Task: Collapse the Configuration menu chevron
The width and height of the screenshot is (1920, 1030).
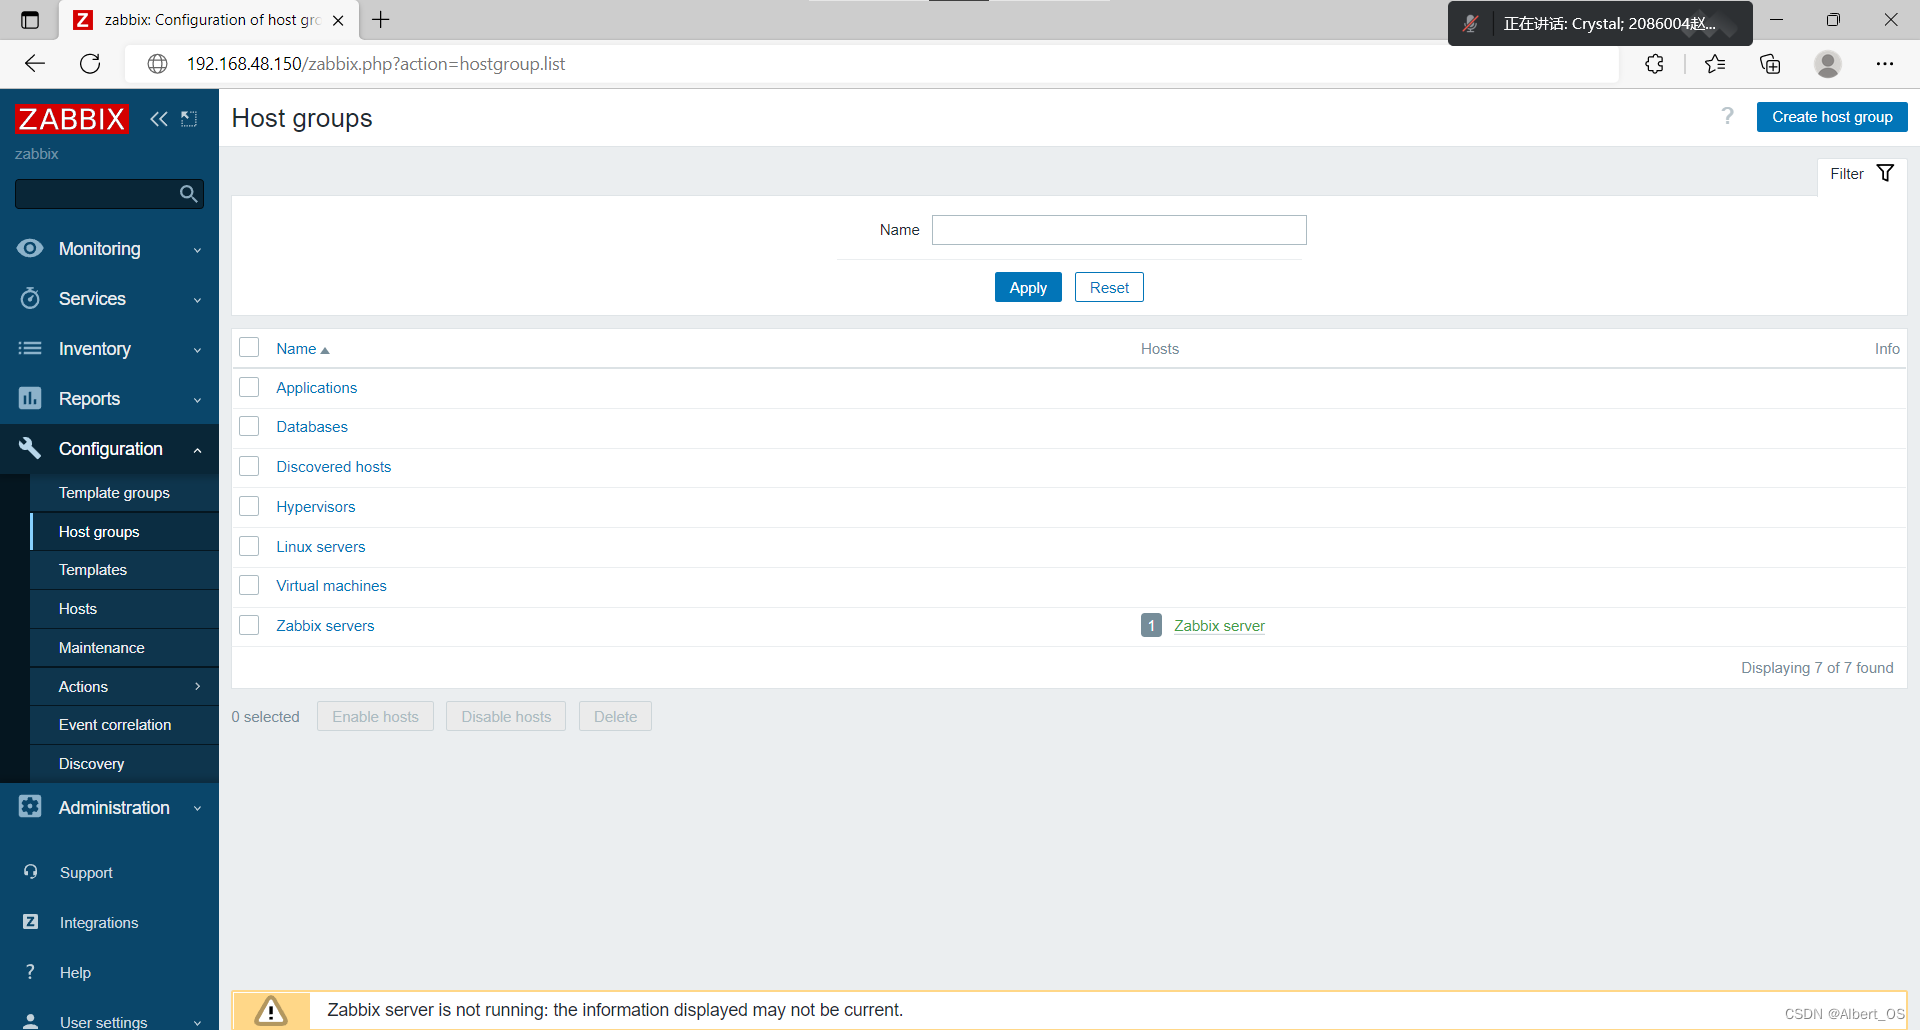Action: point(197,450)
